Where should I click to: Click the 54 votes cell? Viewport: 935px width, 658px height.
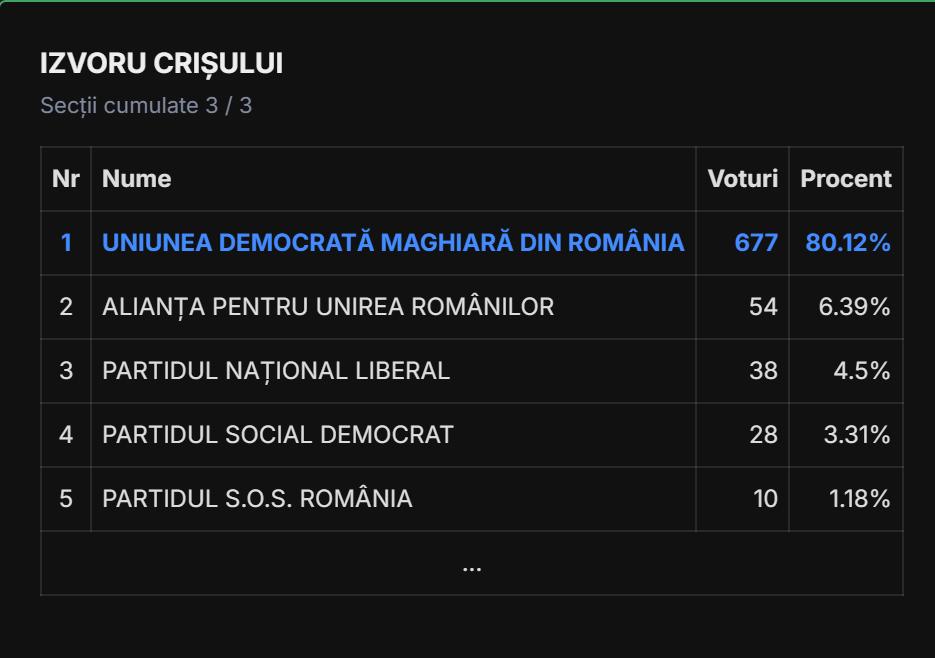[x=763, y=307]
